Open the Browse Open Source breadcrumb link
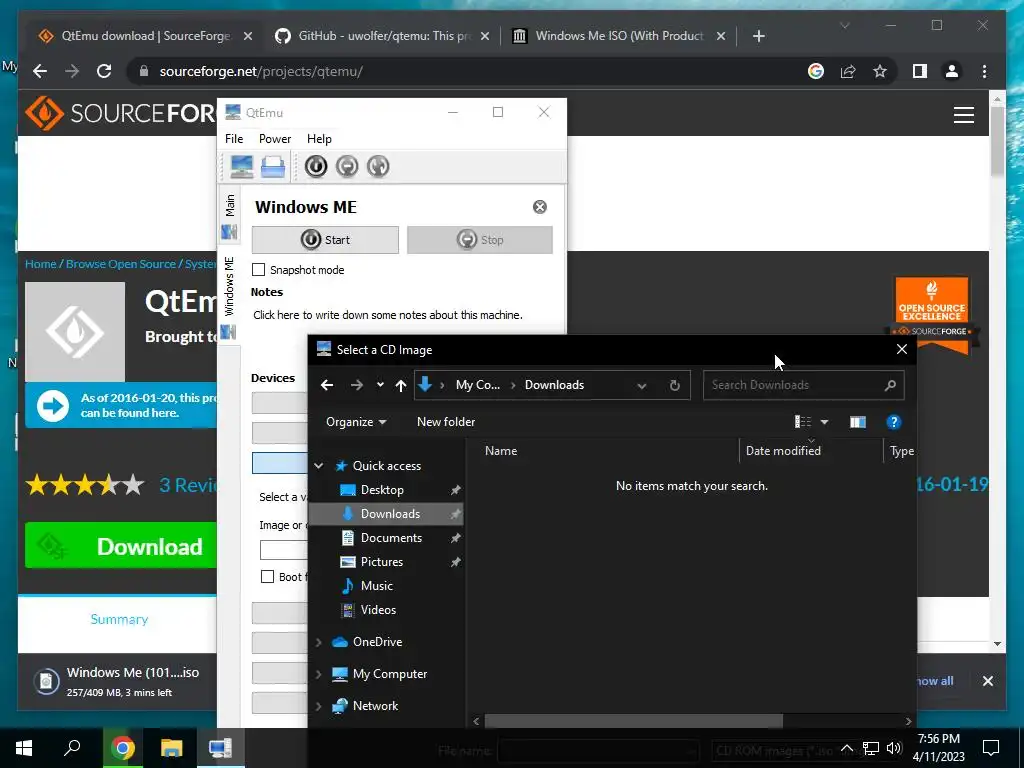The height and width of the screenshot is (768, 1024). pyautogui.click(x=121, y=264)
